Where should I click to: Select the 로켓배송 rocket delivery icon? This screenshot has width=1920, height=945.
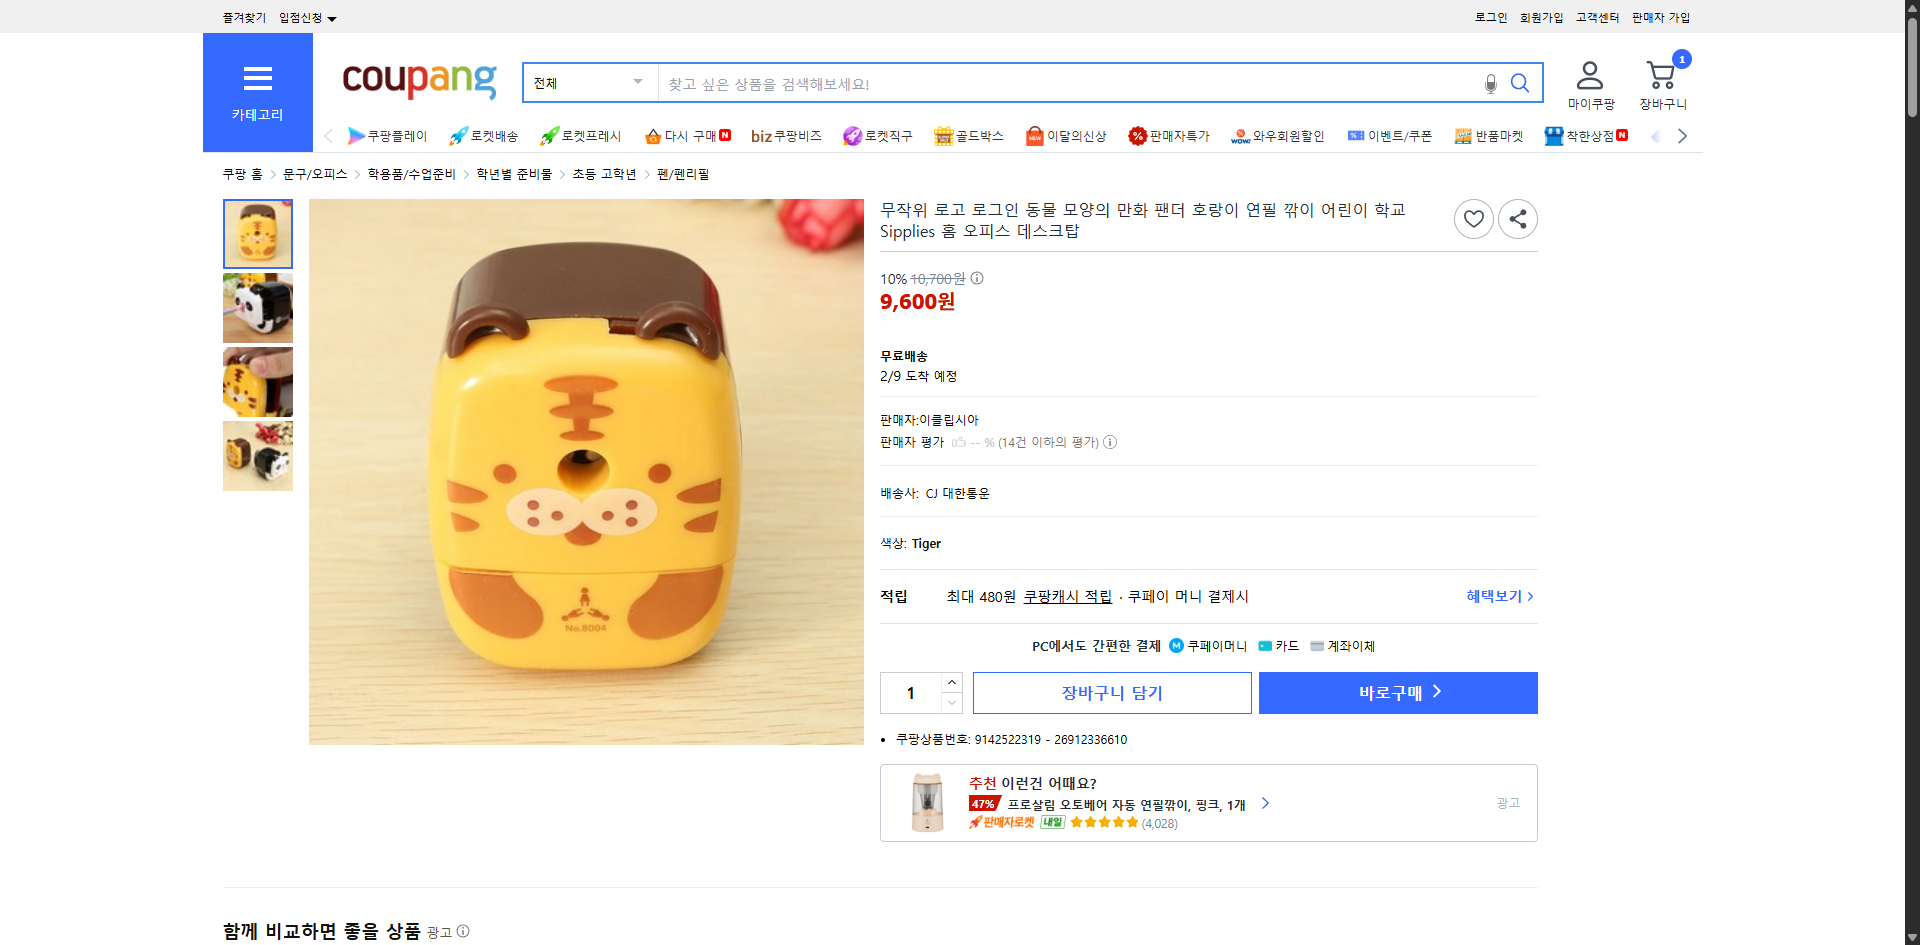(457, 136)
